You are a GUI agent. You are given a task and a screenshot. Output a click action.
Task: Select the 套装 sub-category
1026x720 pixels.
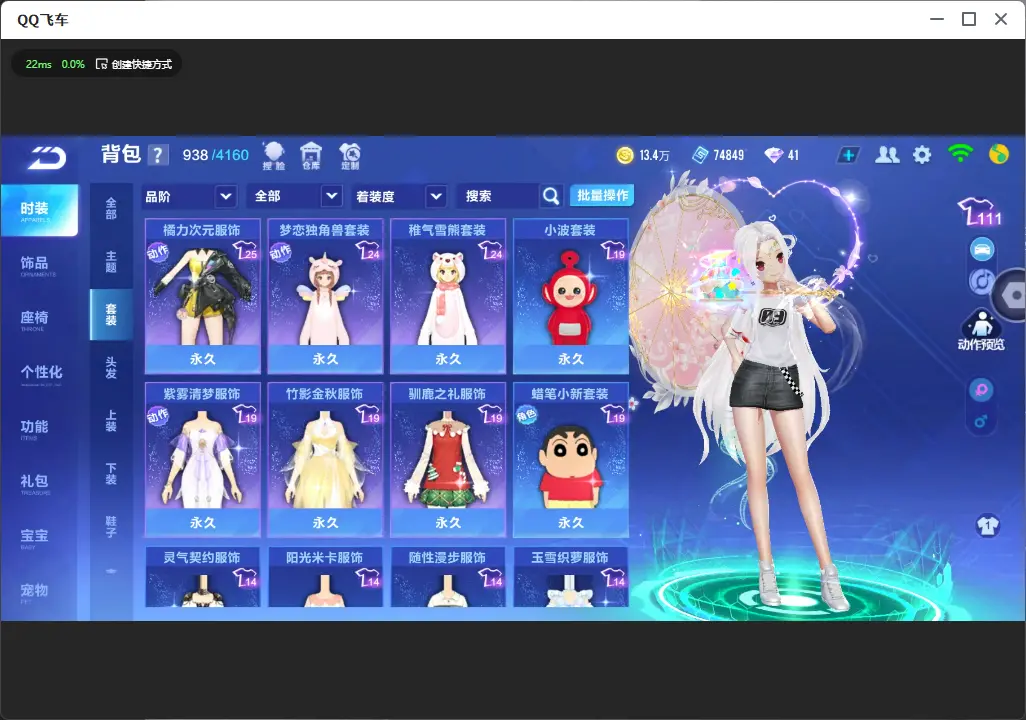point(111,314)
